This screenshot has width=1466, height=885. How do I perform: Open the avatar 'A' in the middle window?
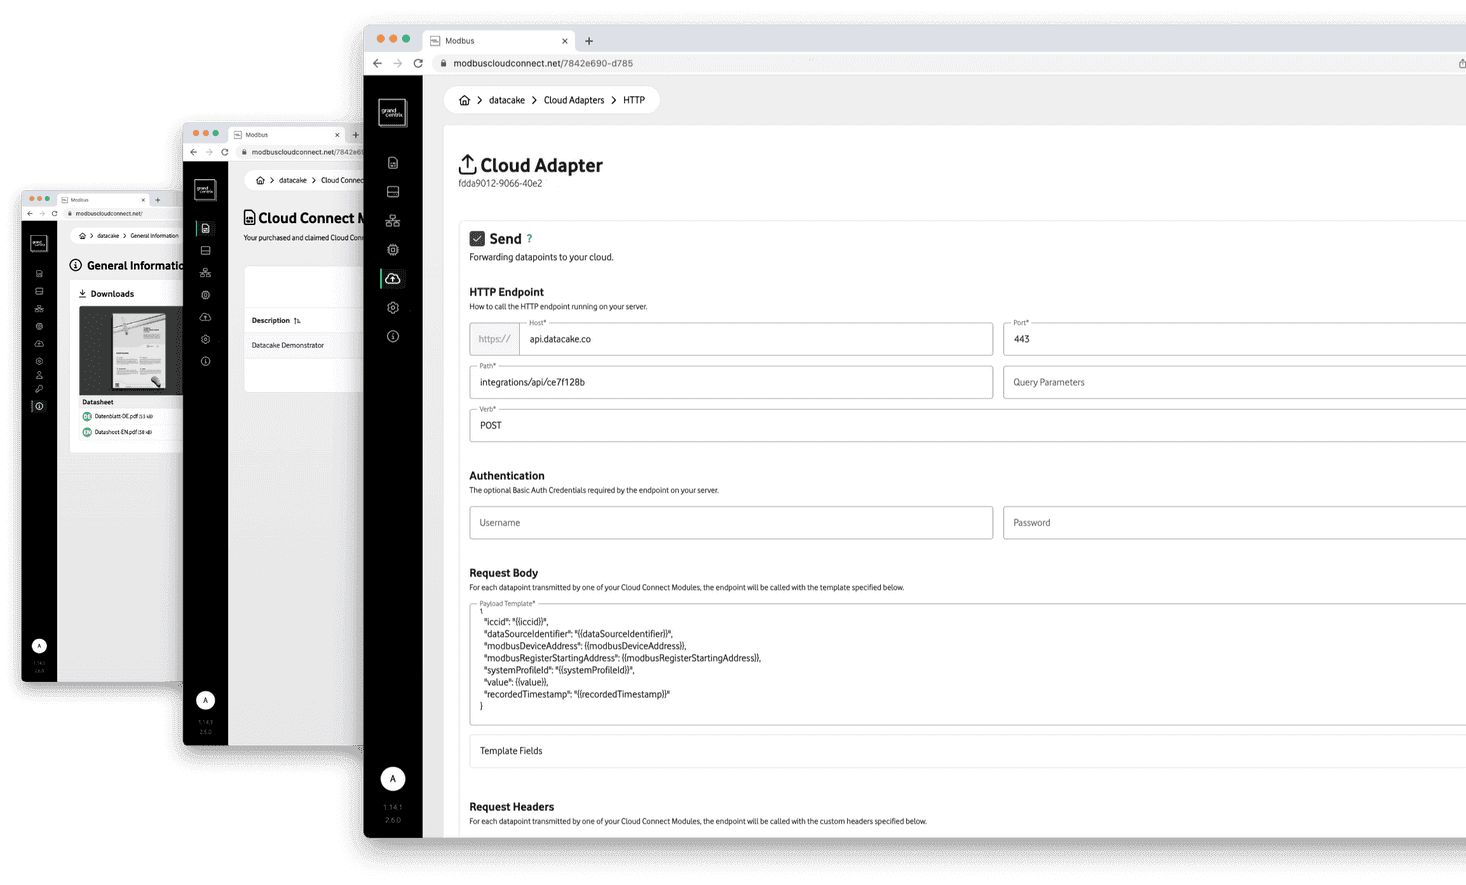coord(205,700)
